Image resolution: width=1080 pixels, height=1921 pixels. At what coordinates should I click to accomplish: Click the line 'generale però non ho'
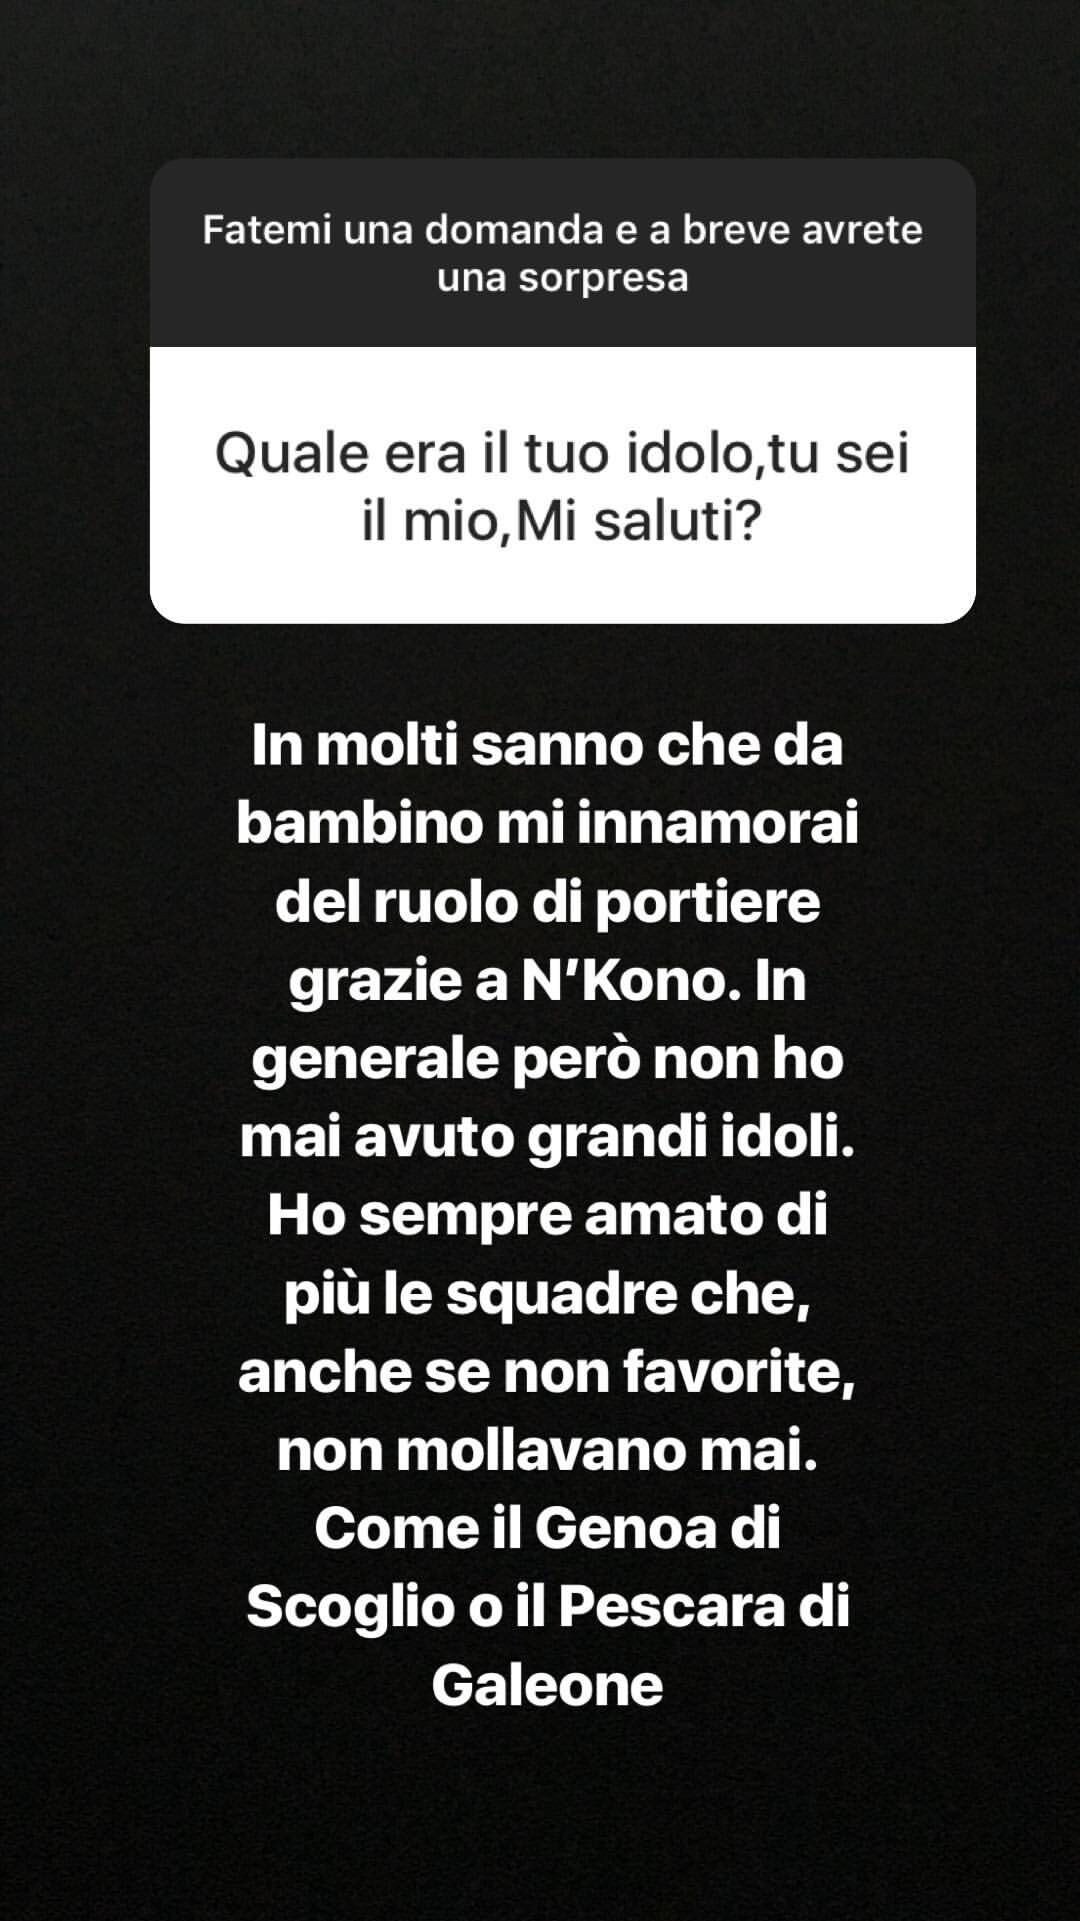[547, 1058]
